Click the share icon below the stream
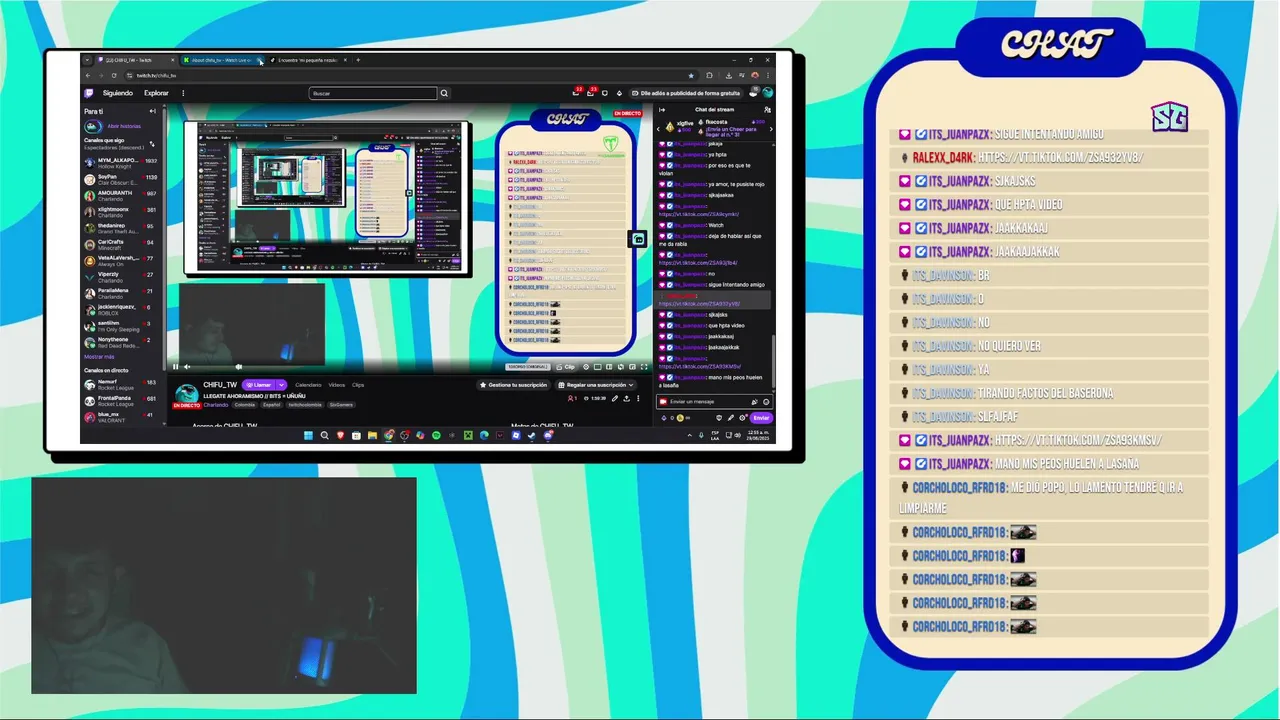Screen dimensions: 1280x720 pyautogui.click(x=626, y=398)
